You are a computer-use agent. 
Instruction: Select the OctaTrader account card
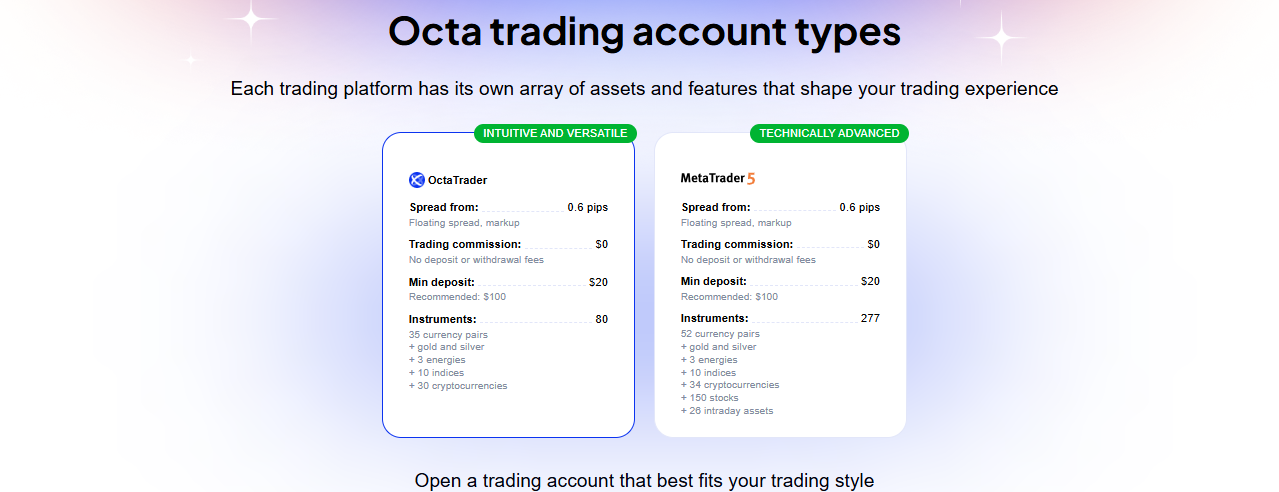508,285
